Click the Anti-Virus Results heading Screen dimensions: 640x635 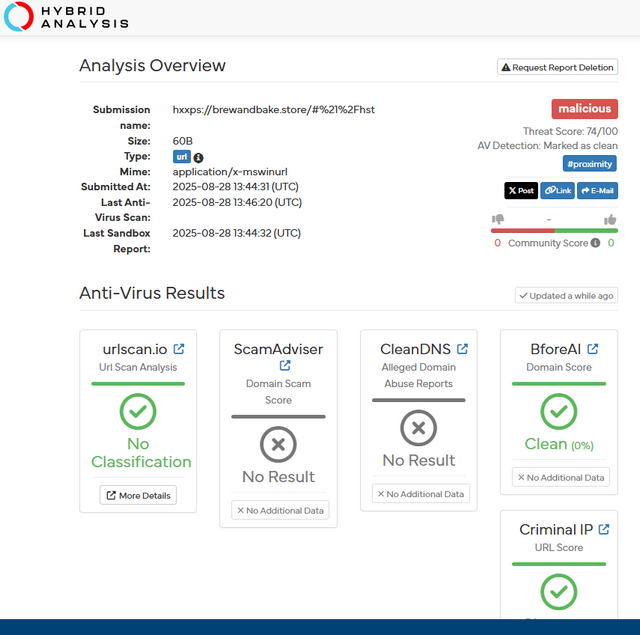152,293
